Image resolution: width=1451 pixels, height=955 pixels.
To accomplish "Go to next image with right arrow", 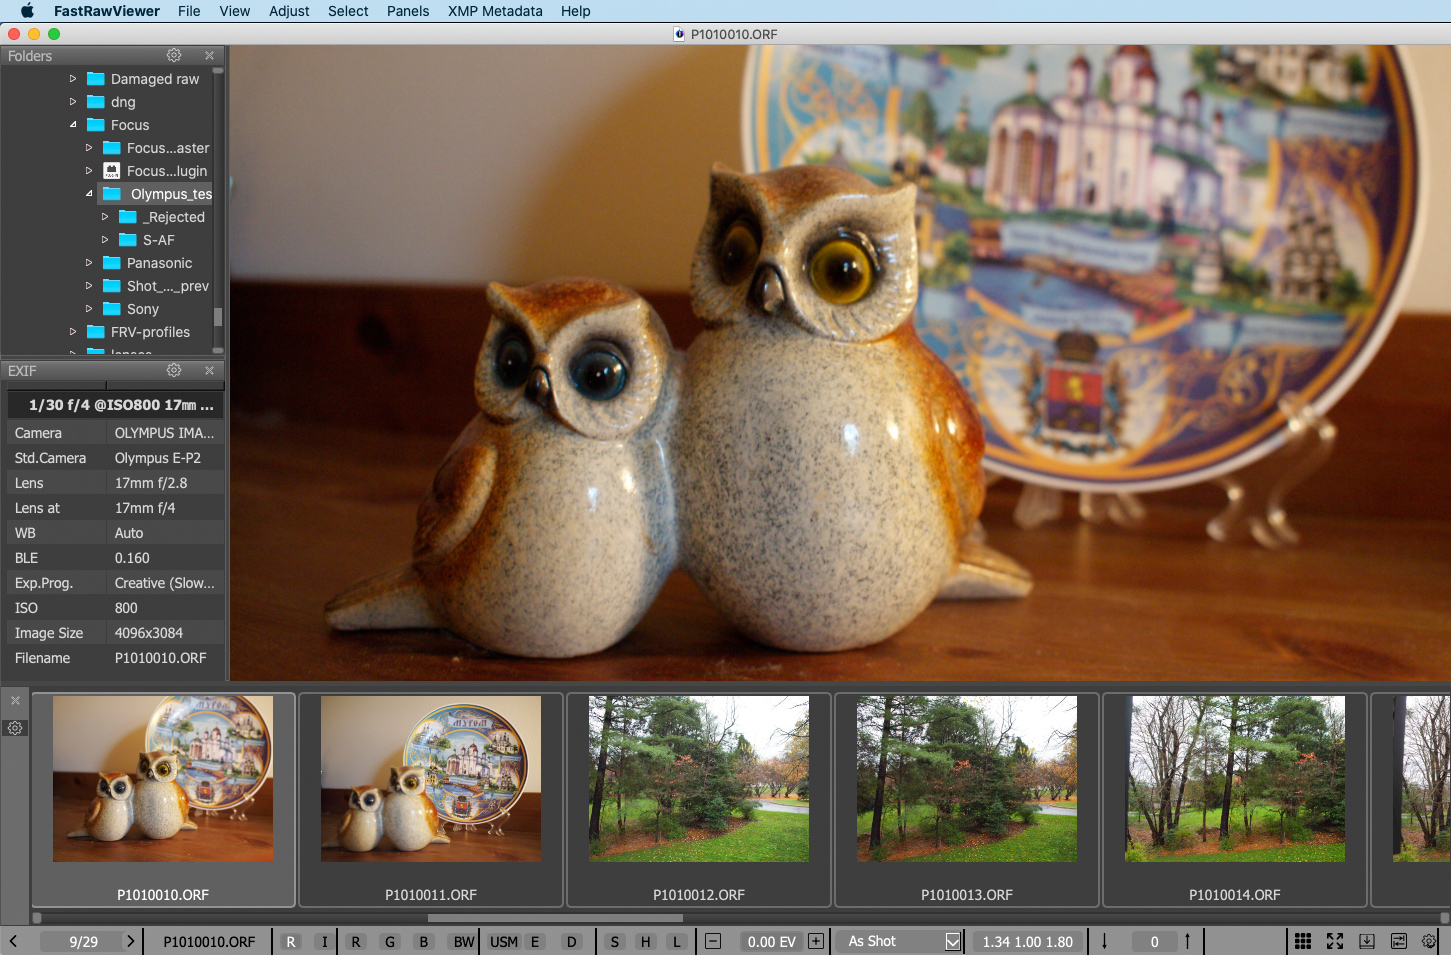I will pyautogui.click(x=130, y=941).
